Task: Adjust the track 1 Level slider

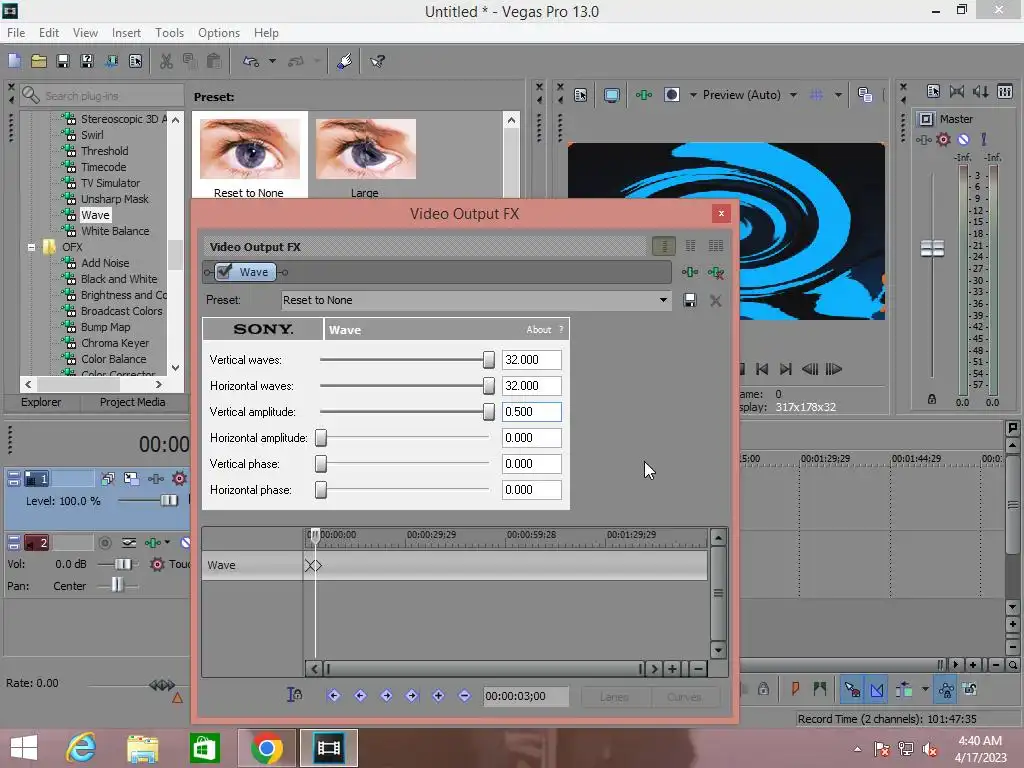Action: [168, 500]
